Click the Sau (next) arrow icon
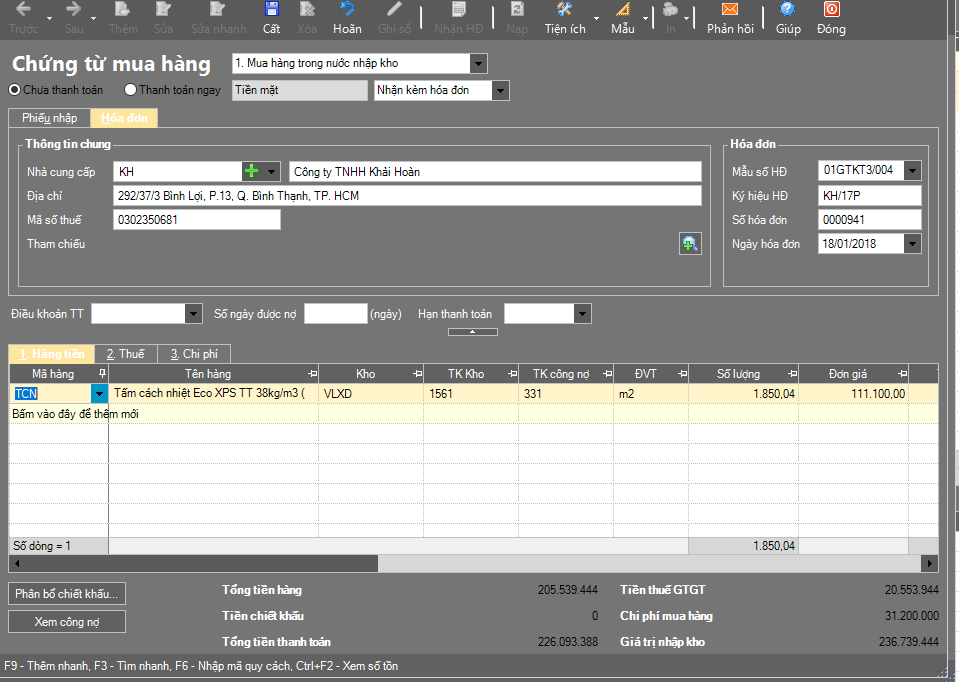 point(73,9)
